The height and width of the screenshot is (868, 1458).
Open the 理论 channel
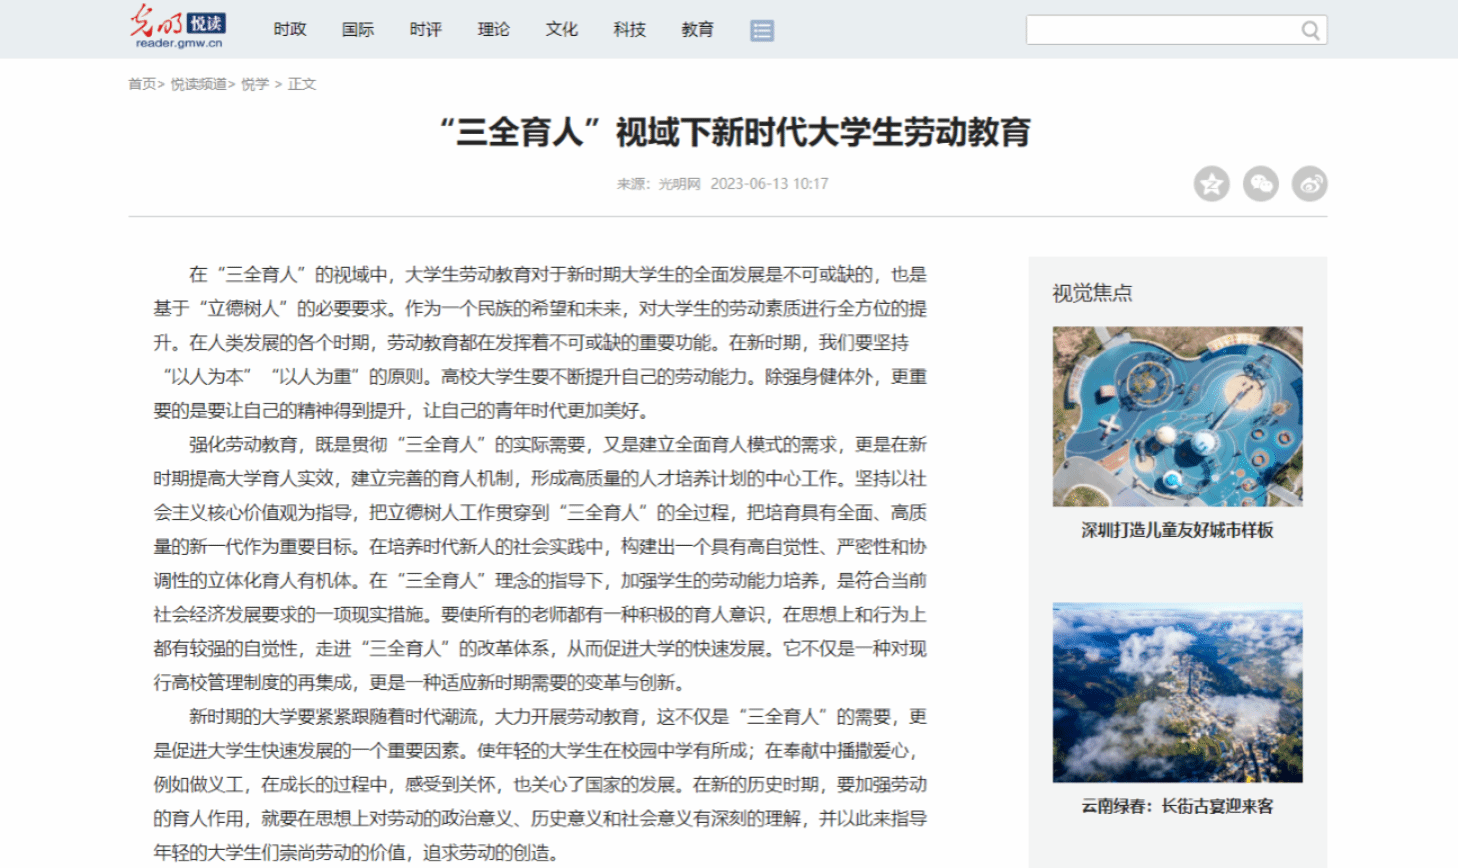[x=494, y=30]
